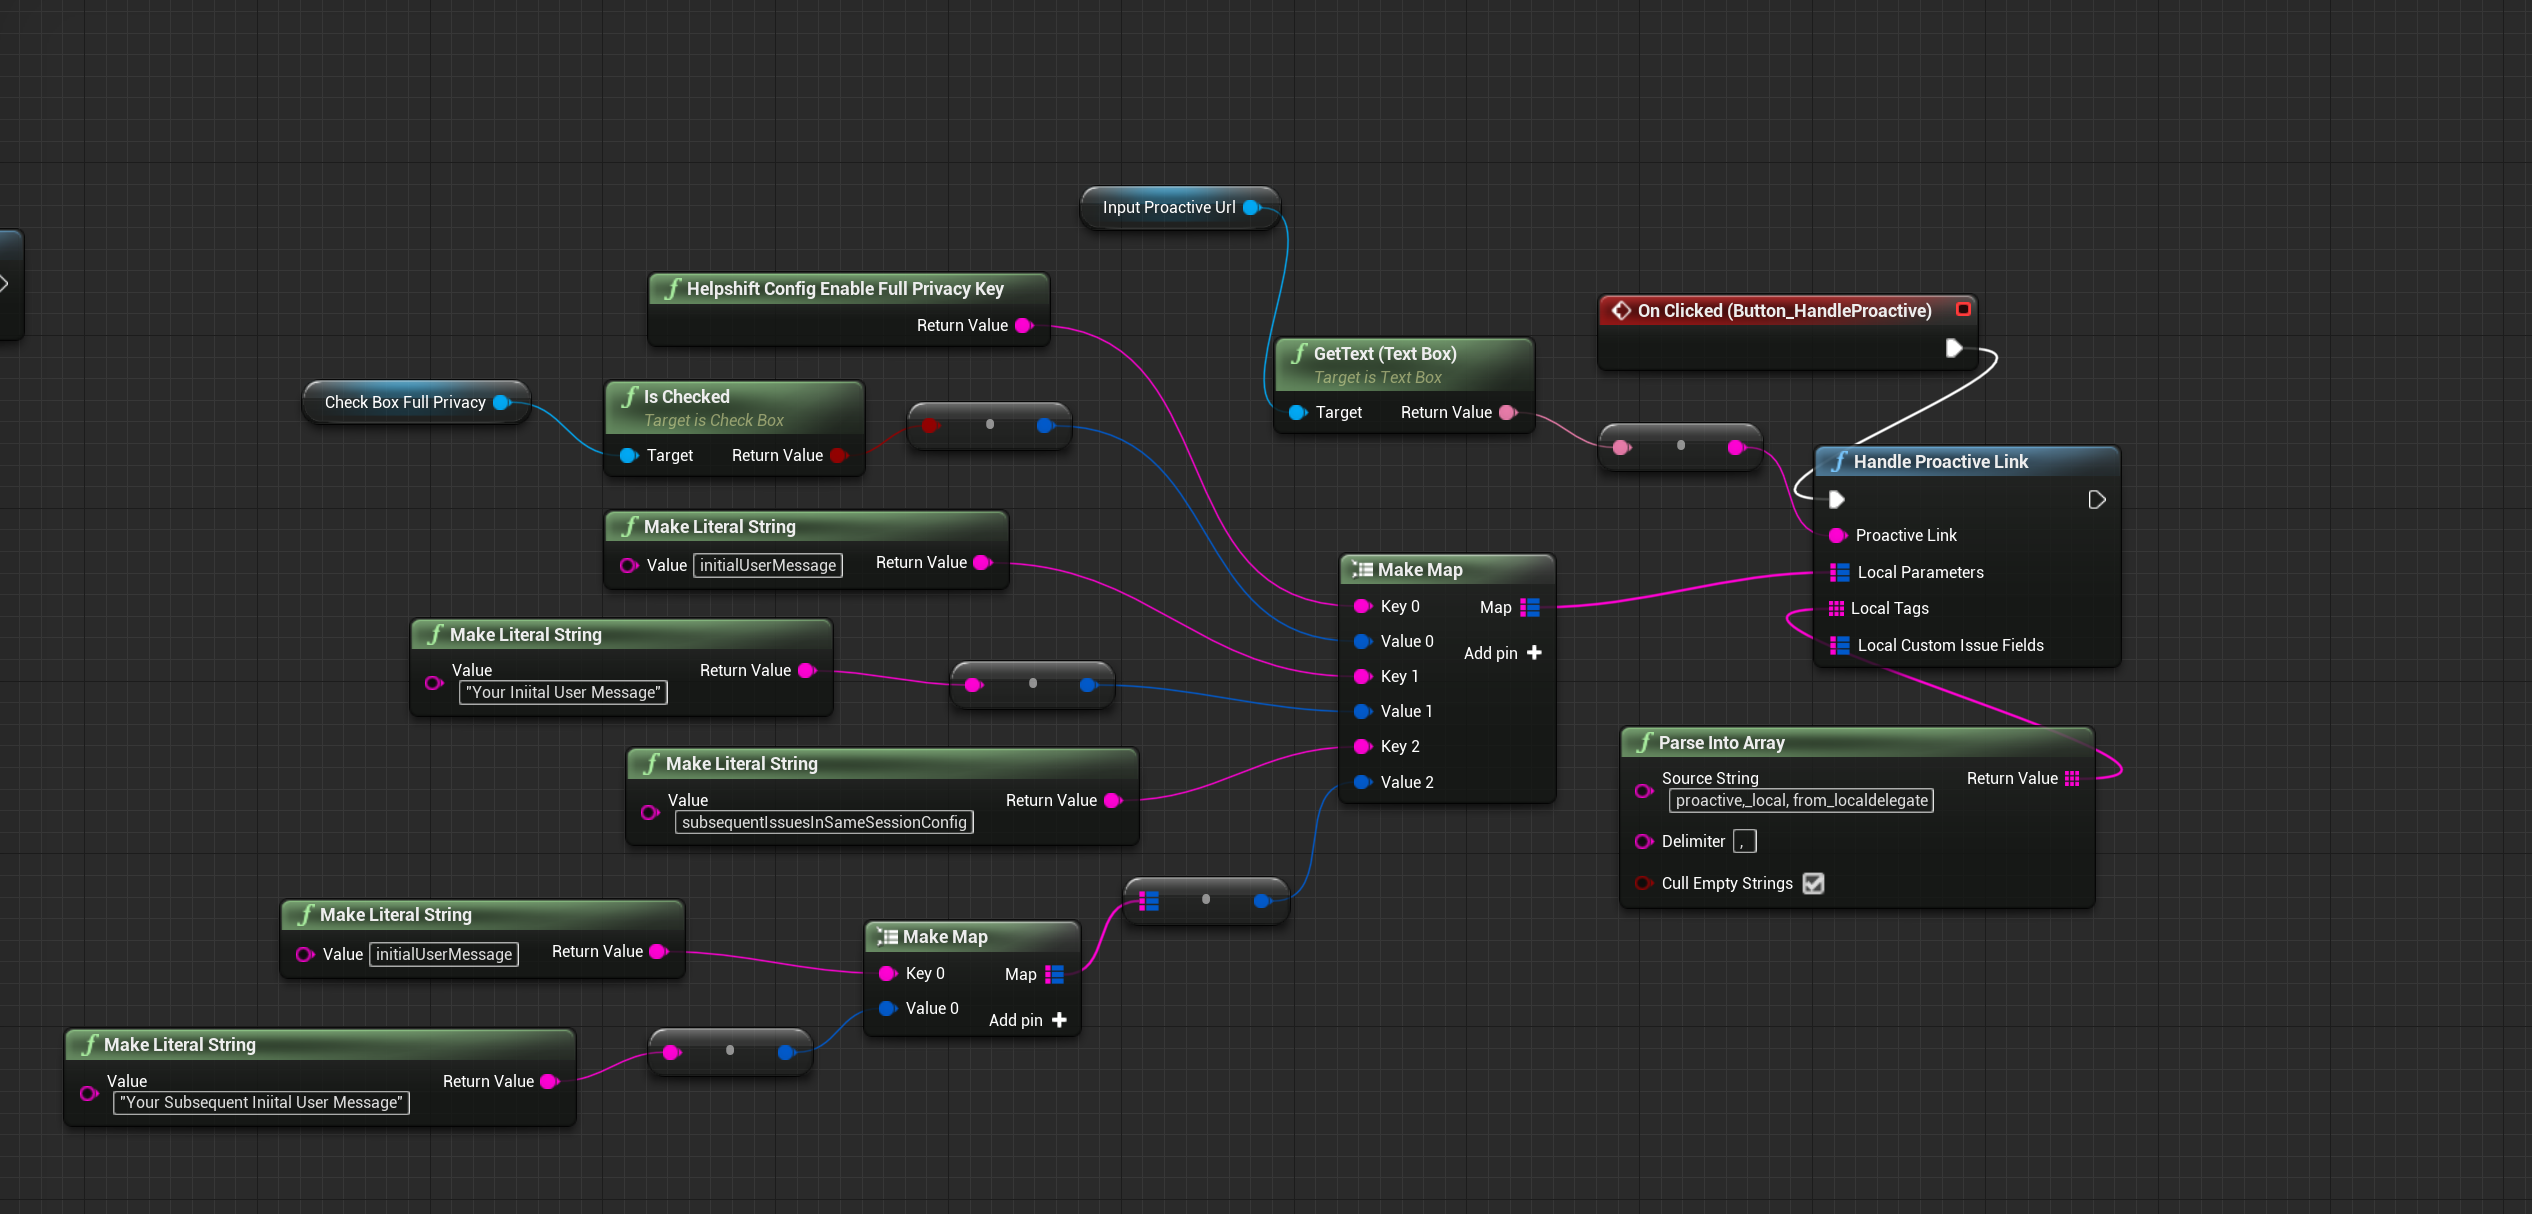
Task: Click the Input Proactive Url variable node
Action: [x=1168, y=207]
